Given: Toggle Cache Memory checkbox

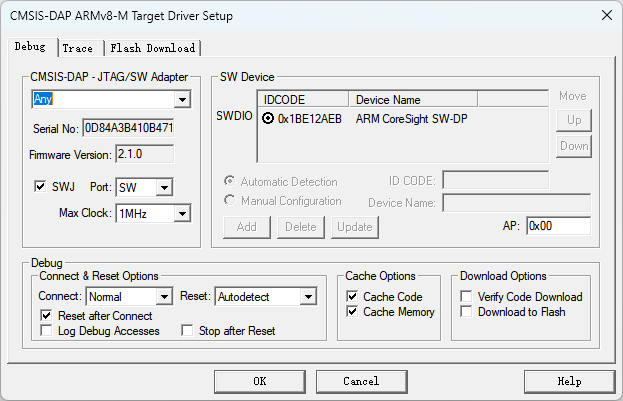Looking at the screenshot, I should [x=352, y=311].
